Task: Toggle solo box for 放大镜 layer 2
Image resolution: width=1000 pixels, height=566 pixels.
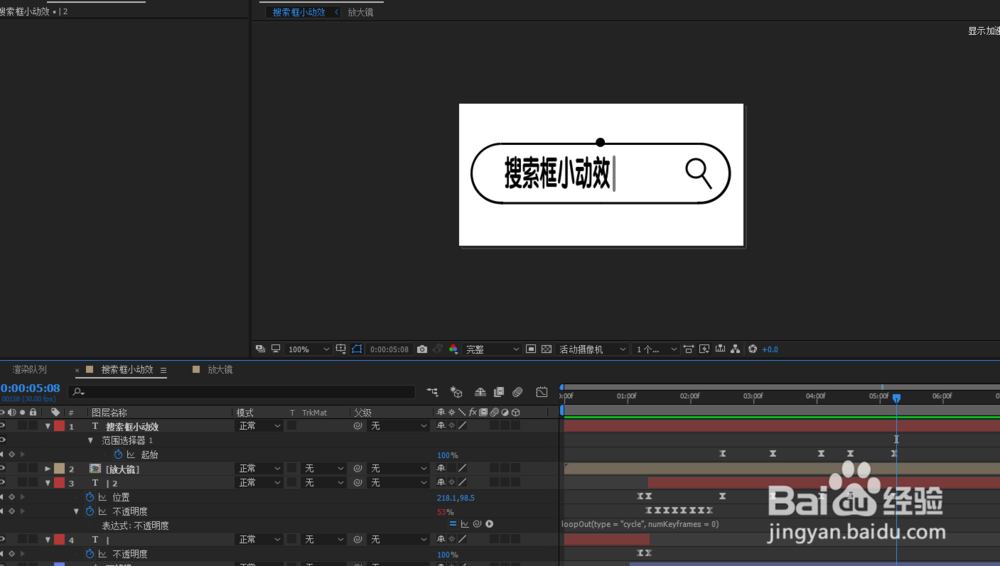Action: [x=22, y=468]
